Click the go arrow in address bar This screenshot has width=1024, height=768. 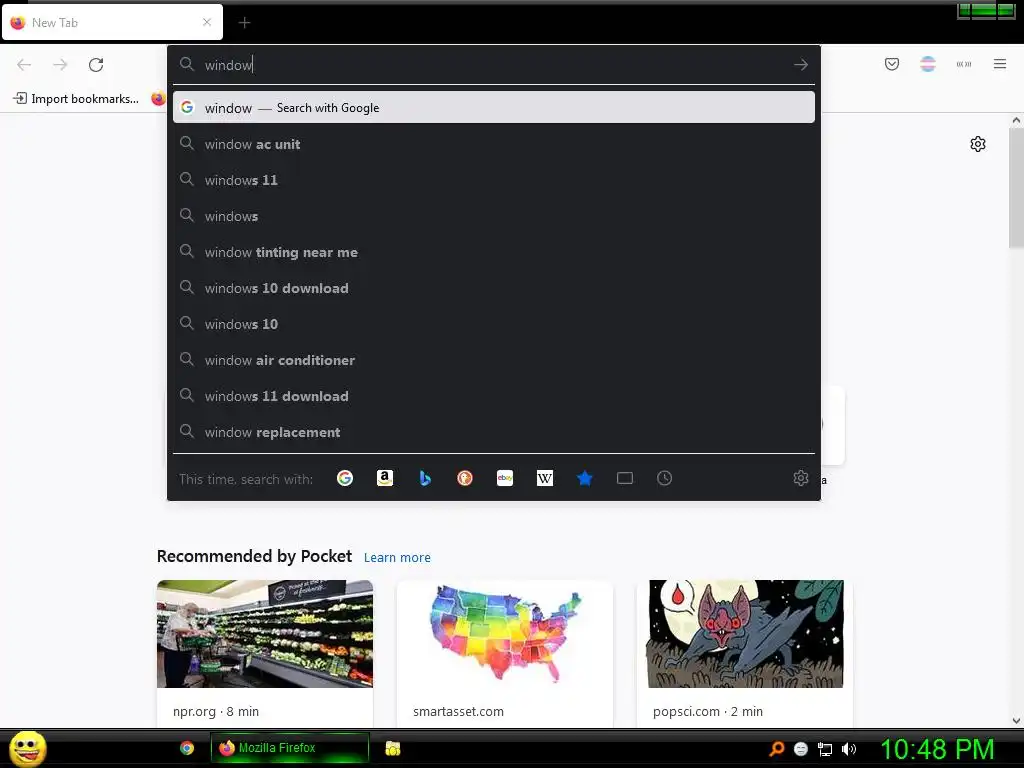click(801, 65)
